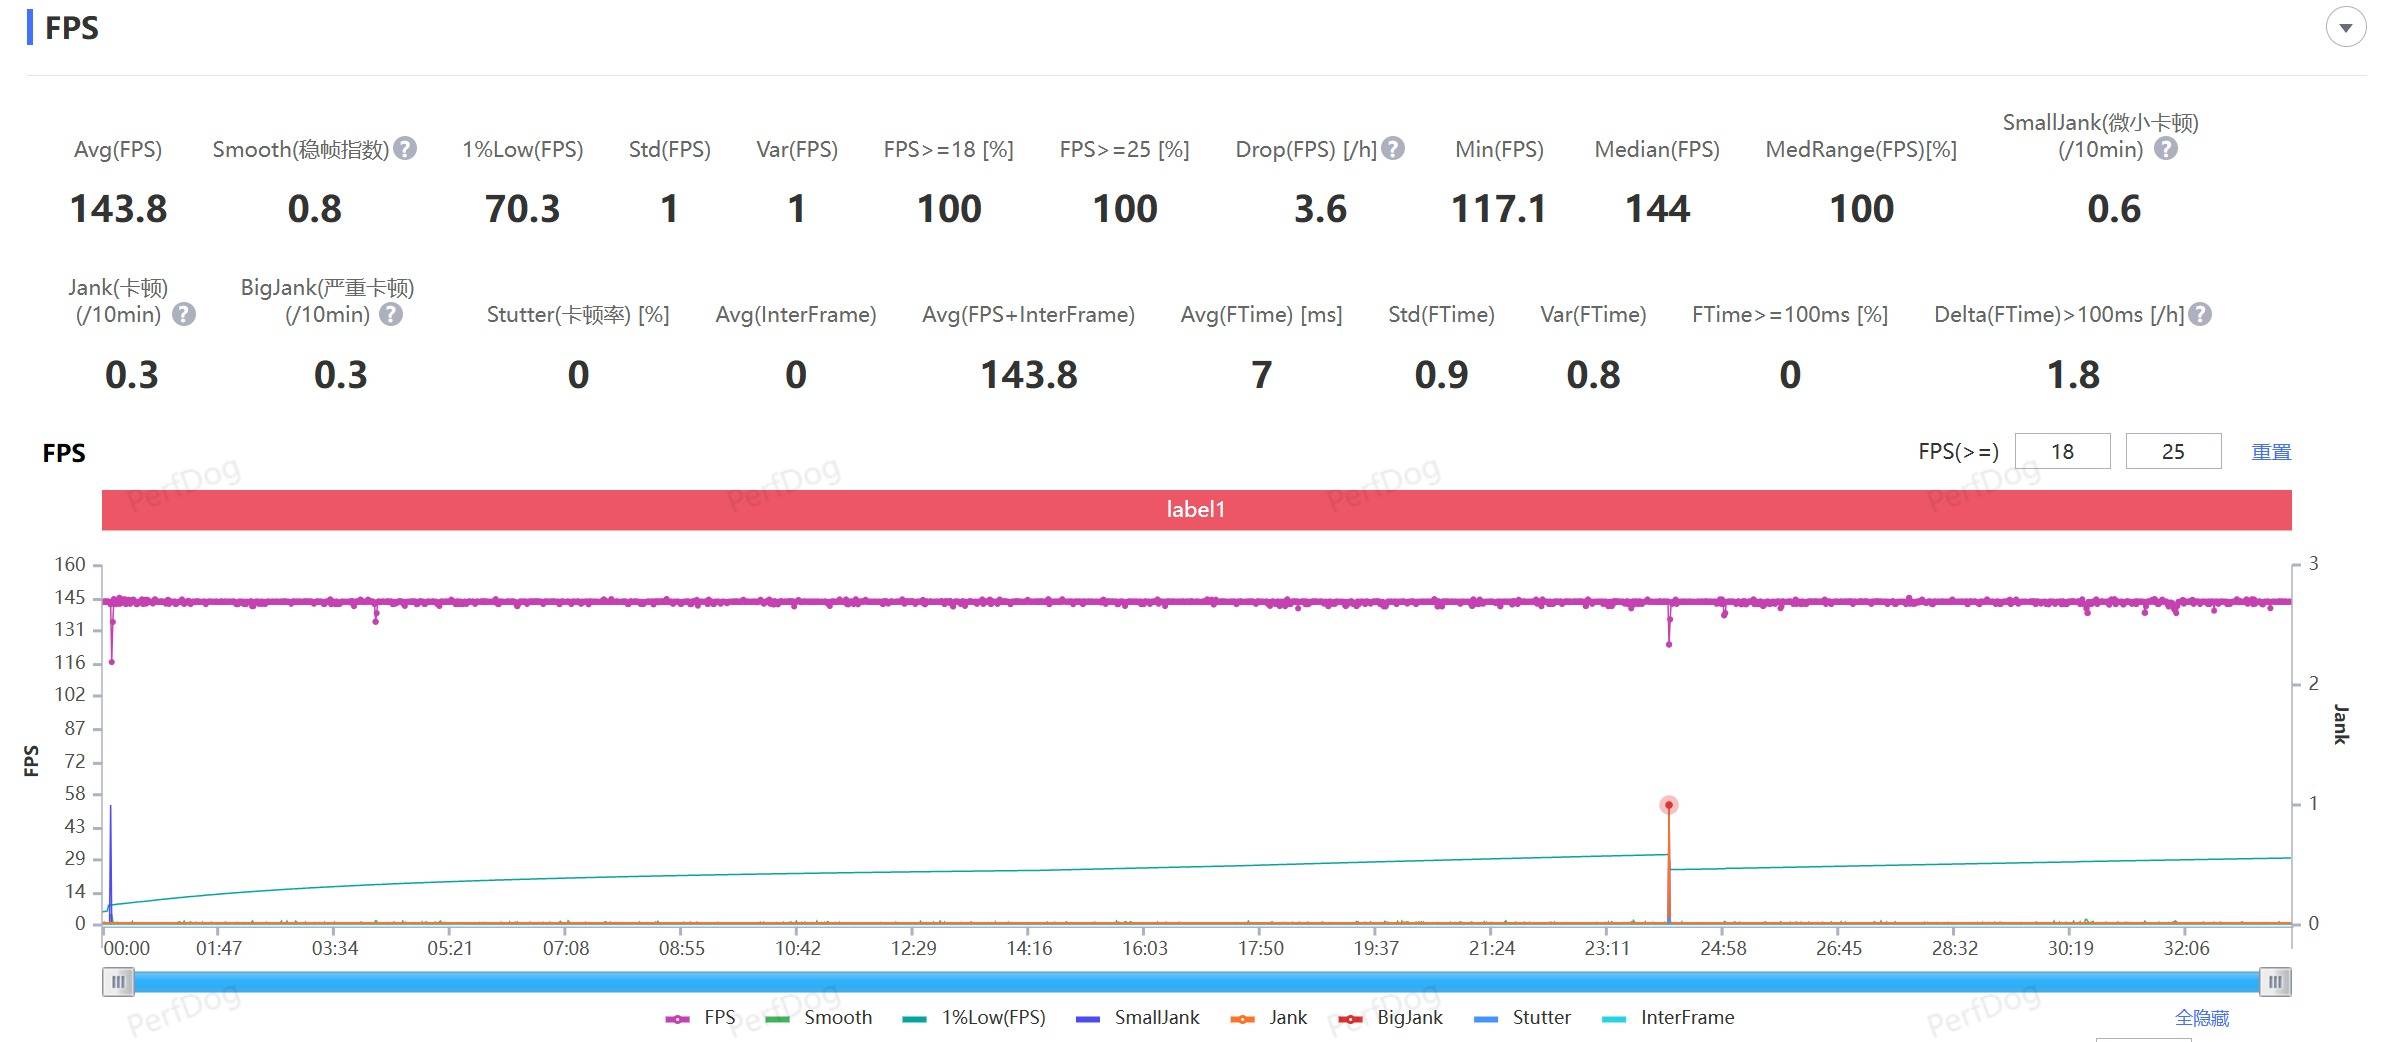The height and width of the screenshot is (1042, 2384).
Task: Click 全隐藏 to hide all series
Action: [x=2202, y=1018]
